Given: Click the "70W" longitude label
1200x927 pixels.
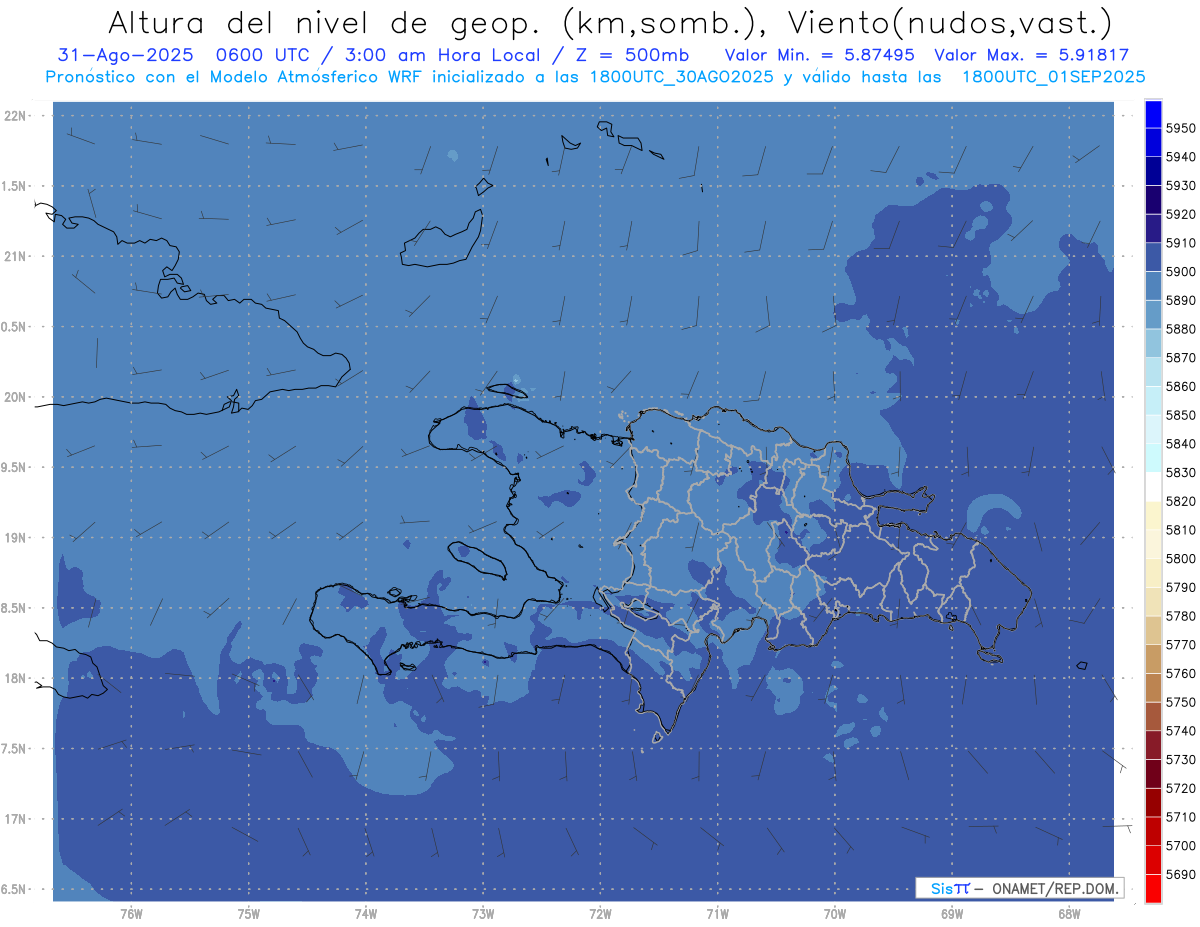Looking at the screenshot, I should tap(835, 913).
